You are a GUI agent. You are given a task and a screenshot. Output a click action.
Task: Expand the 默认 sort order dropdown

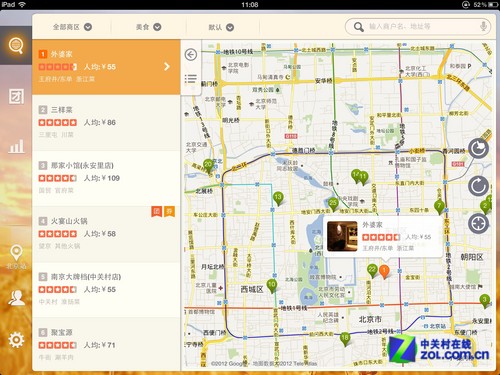221,27
